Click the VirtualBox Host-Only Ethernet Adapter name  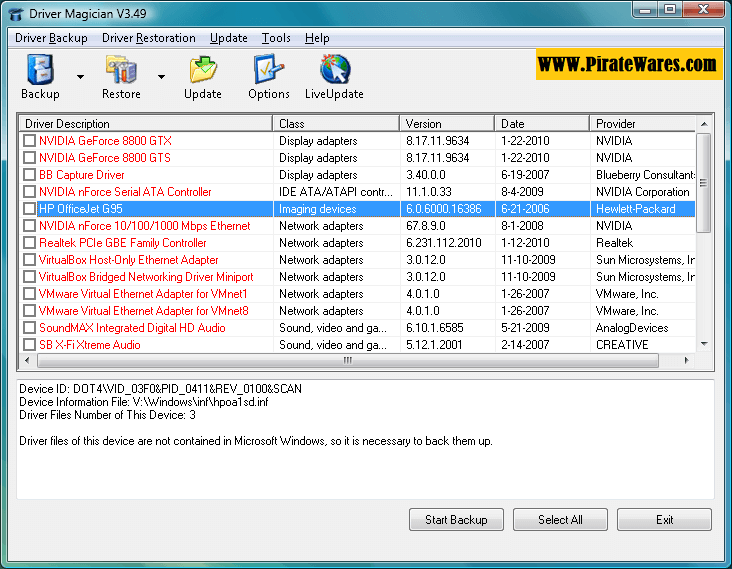tap(128, 260)
